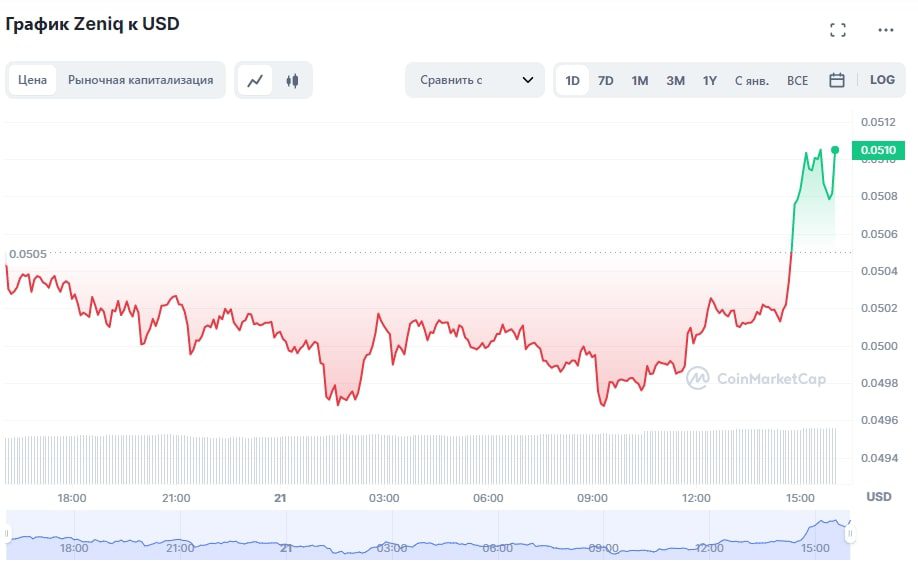
Task: Switch to candlestick chart view
Action: pos(292,81)
